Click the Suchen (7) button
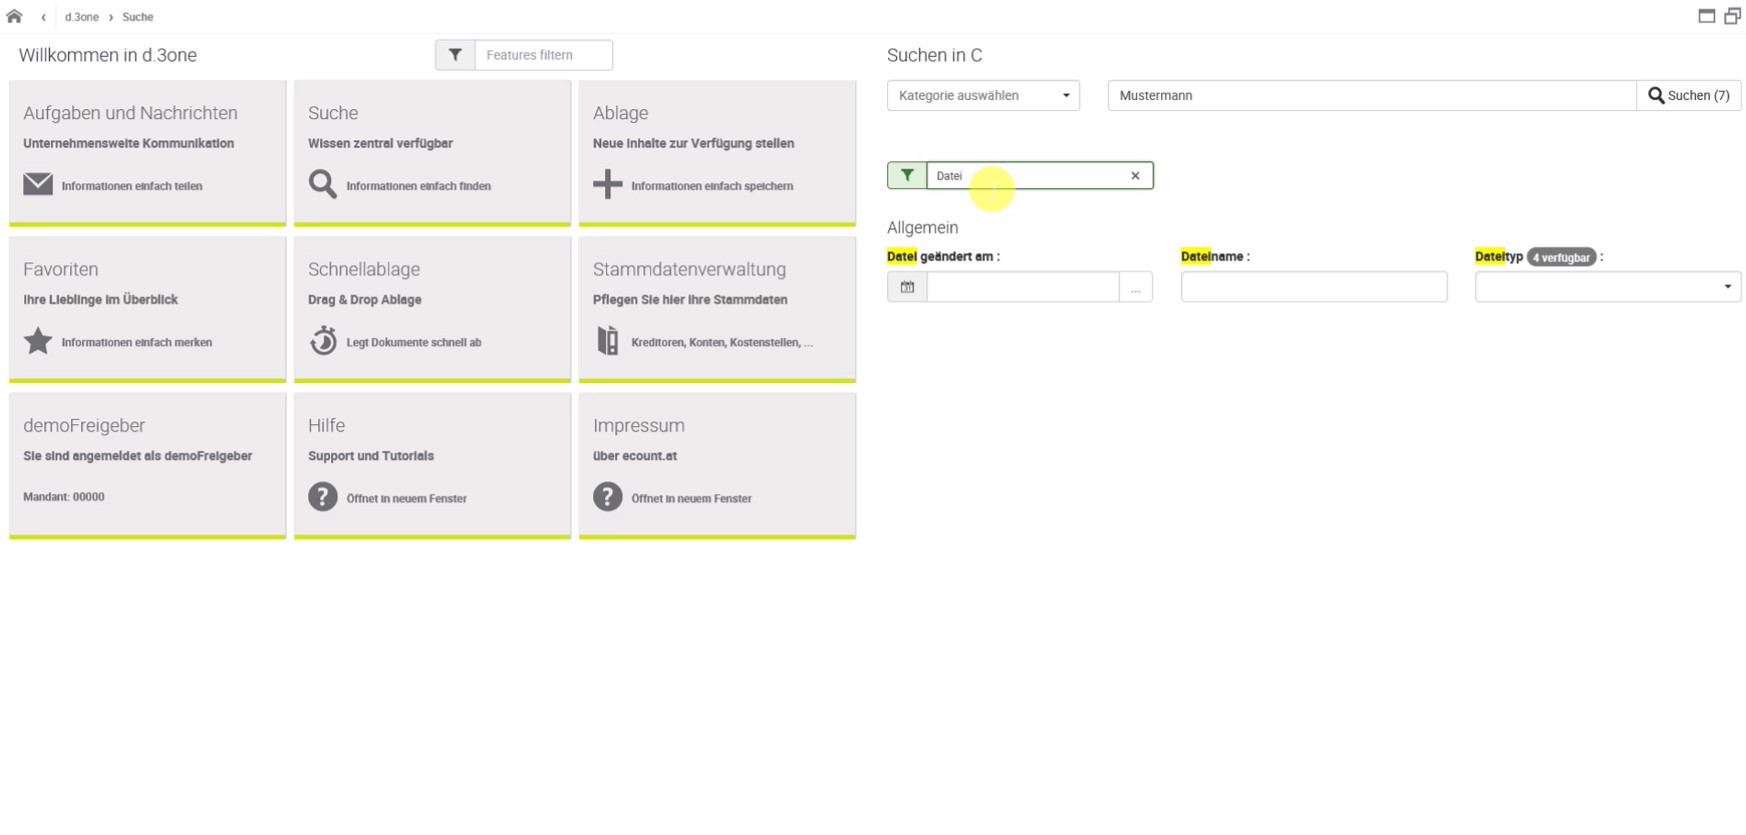 1689,95
